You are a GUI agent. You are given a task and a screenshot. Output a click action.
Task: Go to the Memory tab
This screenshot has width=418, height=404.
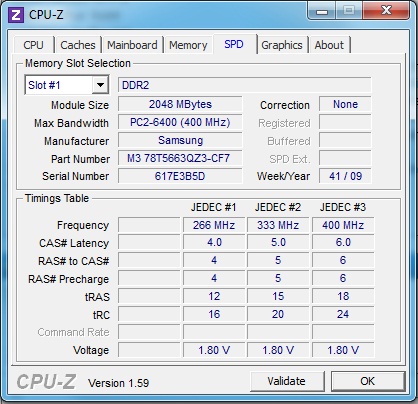[x=188, y=45]
